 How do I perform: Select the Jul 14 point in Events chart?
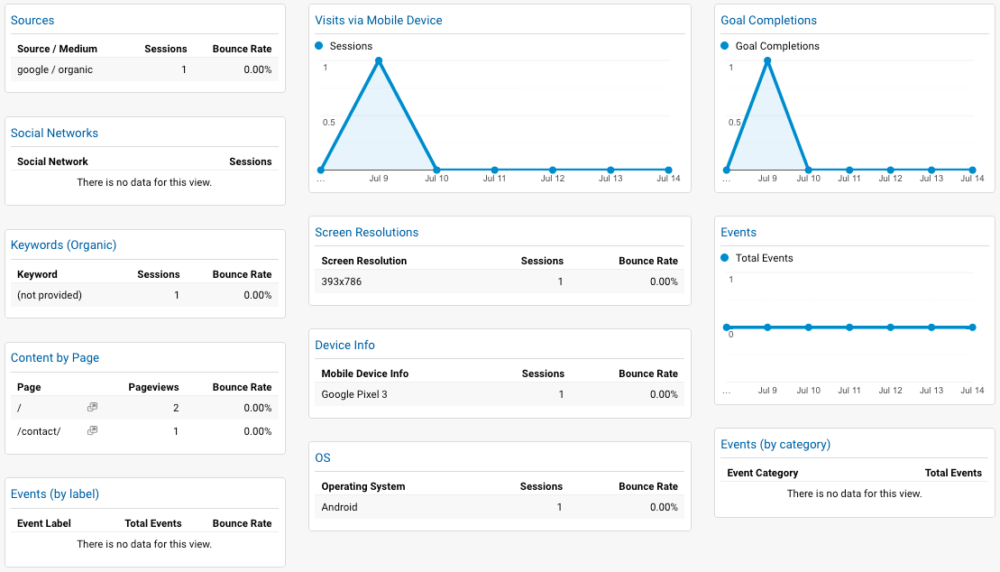tap(973, 327)
